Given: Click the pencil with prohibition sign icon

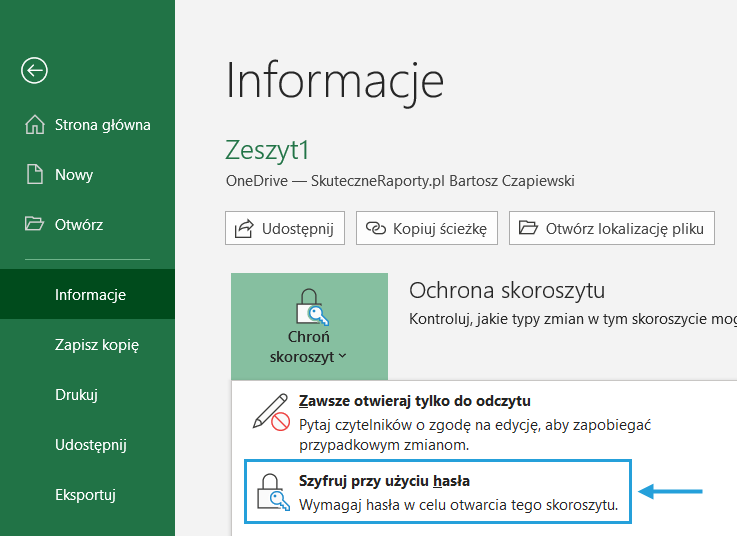Looking at the screenshot, I should click(270, 411).
